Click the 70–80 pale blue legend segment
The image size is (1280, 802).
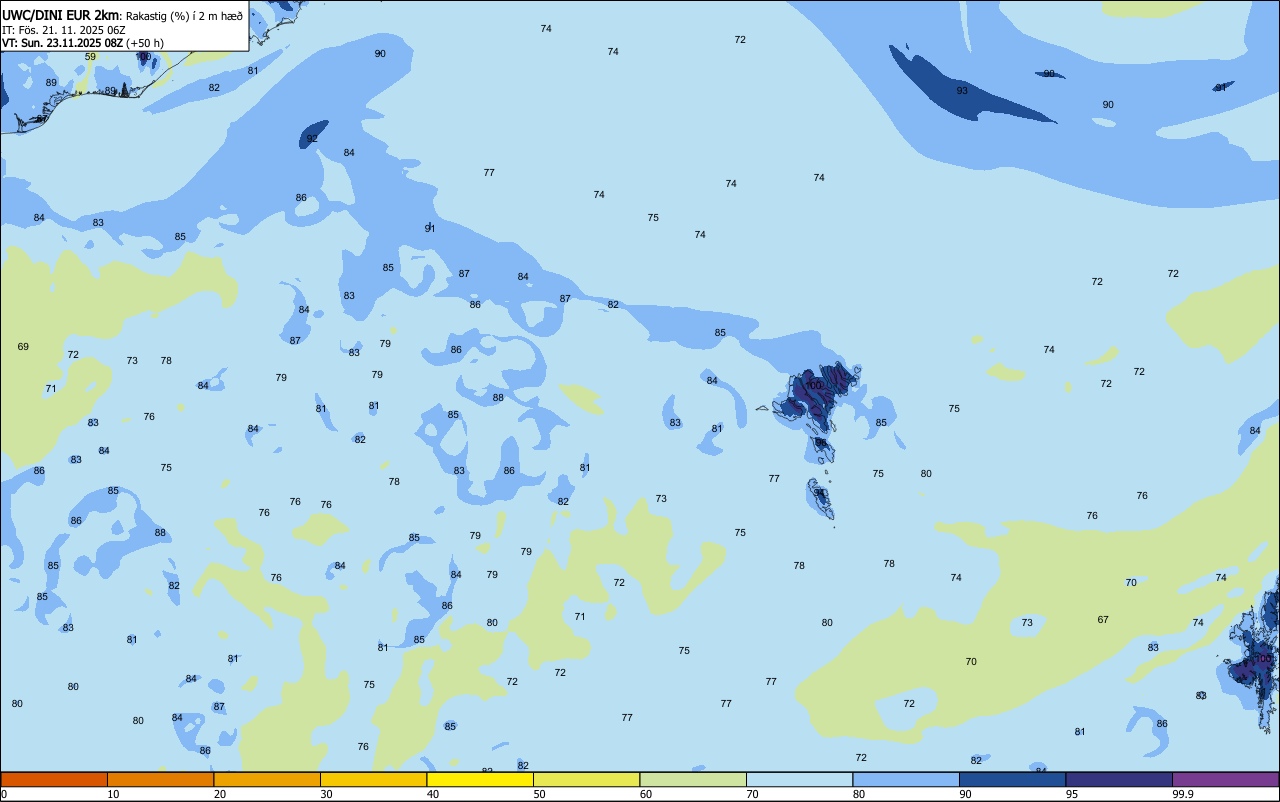799,779
